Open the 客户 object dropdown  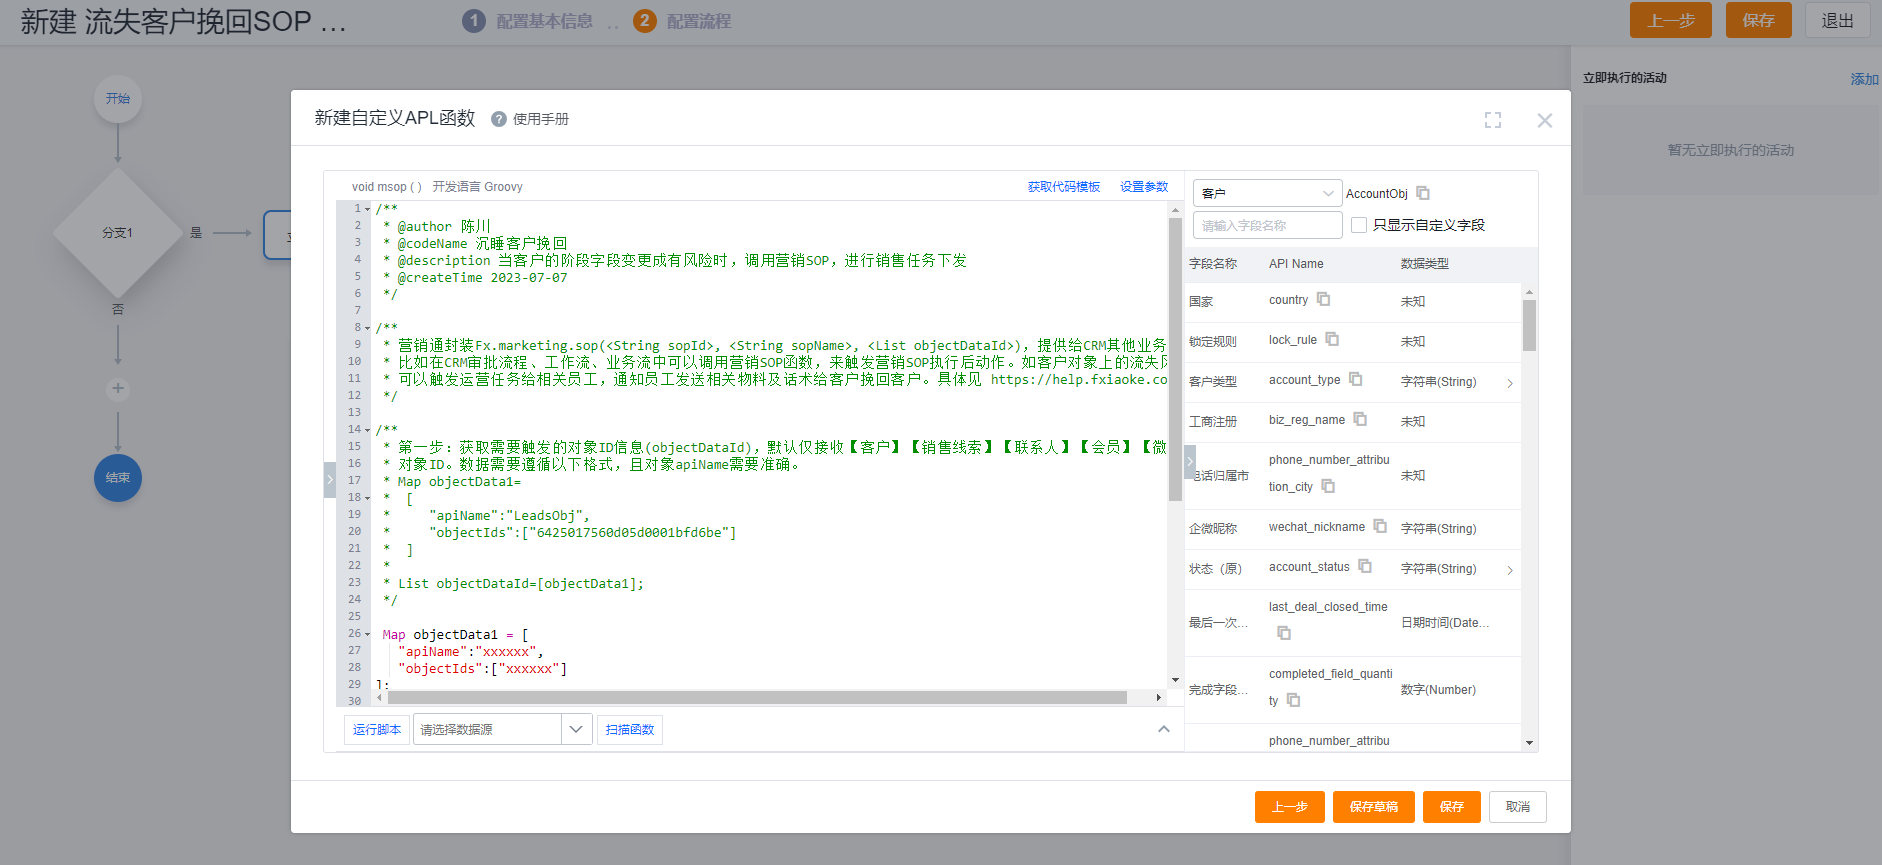pyautogui.click(x=1267, y=193)
